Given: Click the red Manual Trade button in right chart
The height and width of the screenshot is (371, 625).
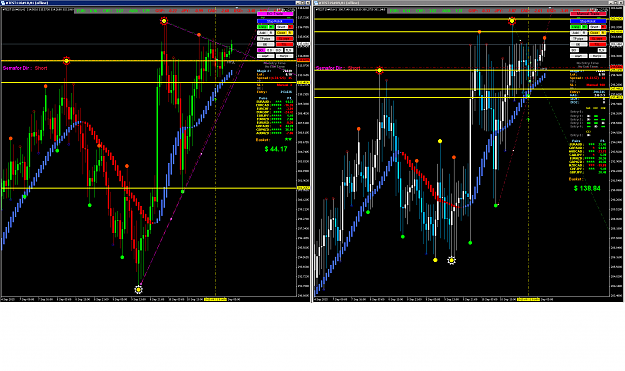Looking at the screenshot, I should pyautogui.click(x=588, y=14).
